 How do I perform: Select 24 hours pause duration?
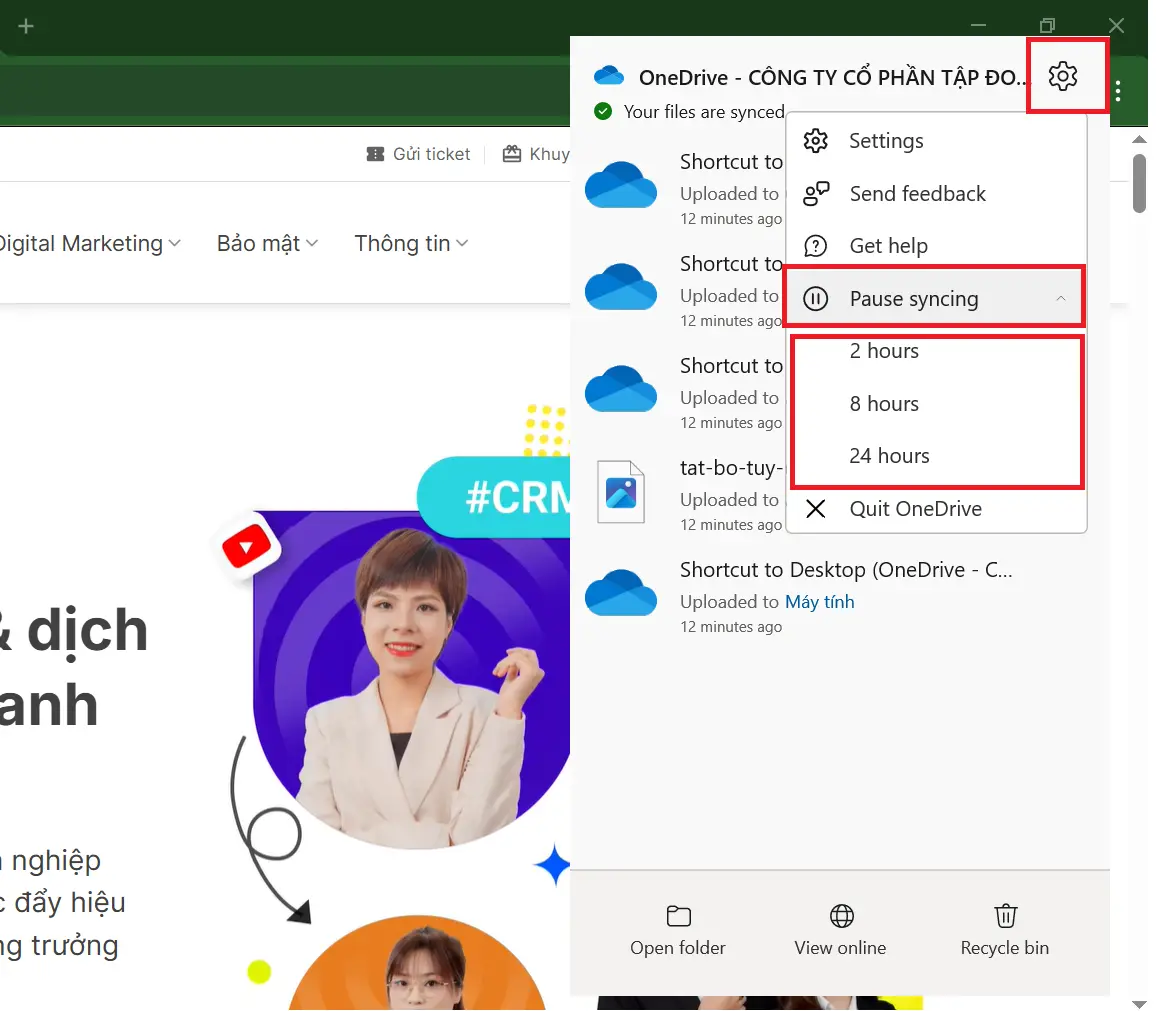[889, 456]
